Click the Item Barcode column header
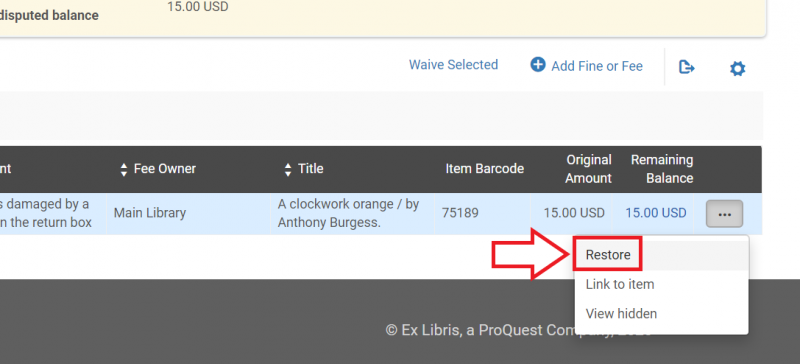 click(x=484, y=169)
